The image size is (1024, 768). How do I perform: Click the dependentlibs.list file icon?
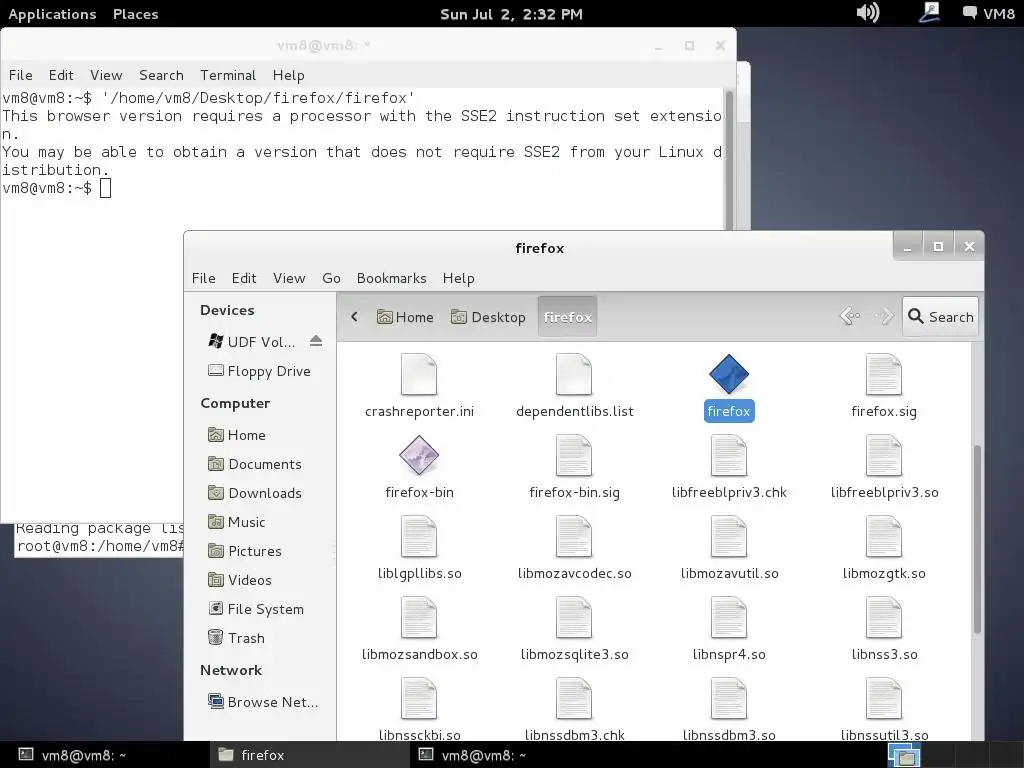574,374
